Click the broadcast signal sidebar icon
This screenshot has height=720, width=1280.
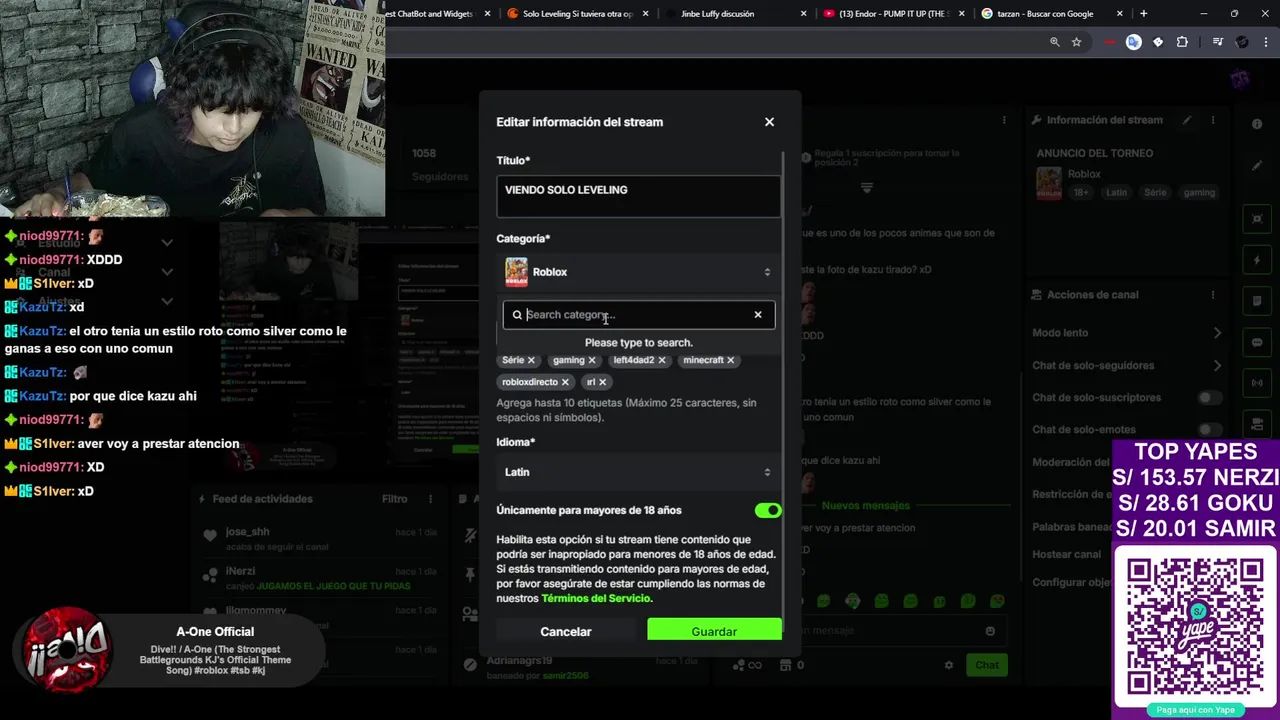click(x=1257, y=383)
